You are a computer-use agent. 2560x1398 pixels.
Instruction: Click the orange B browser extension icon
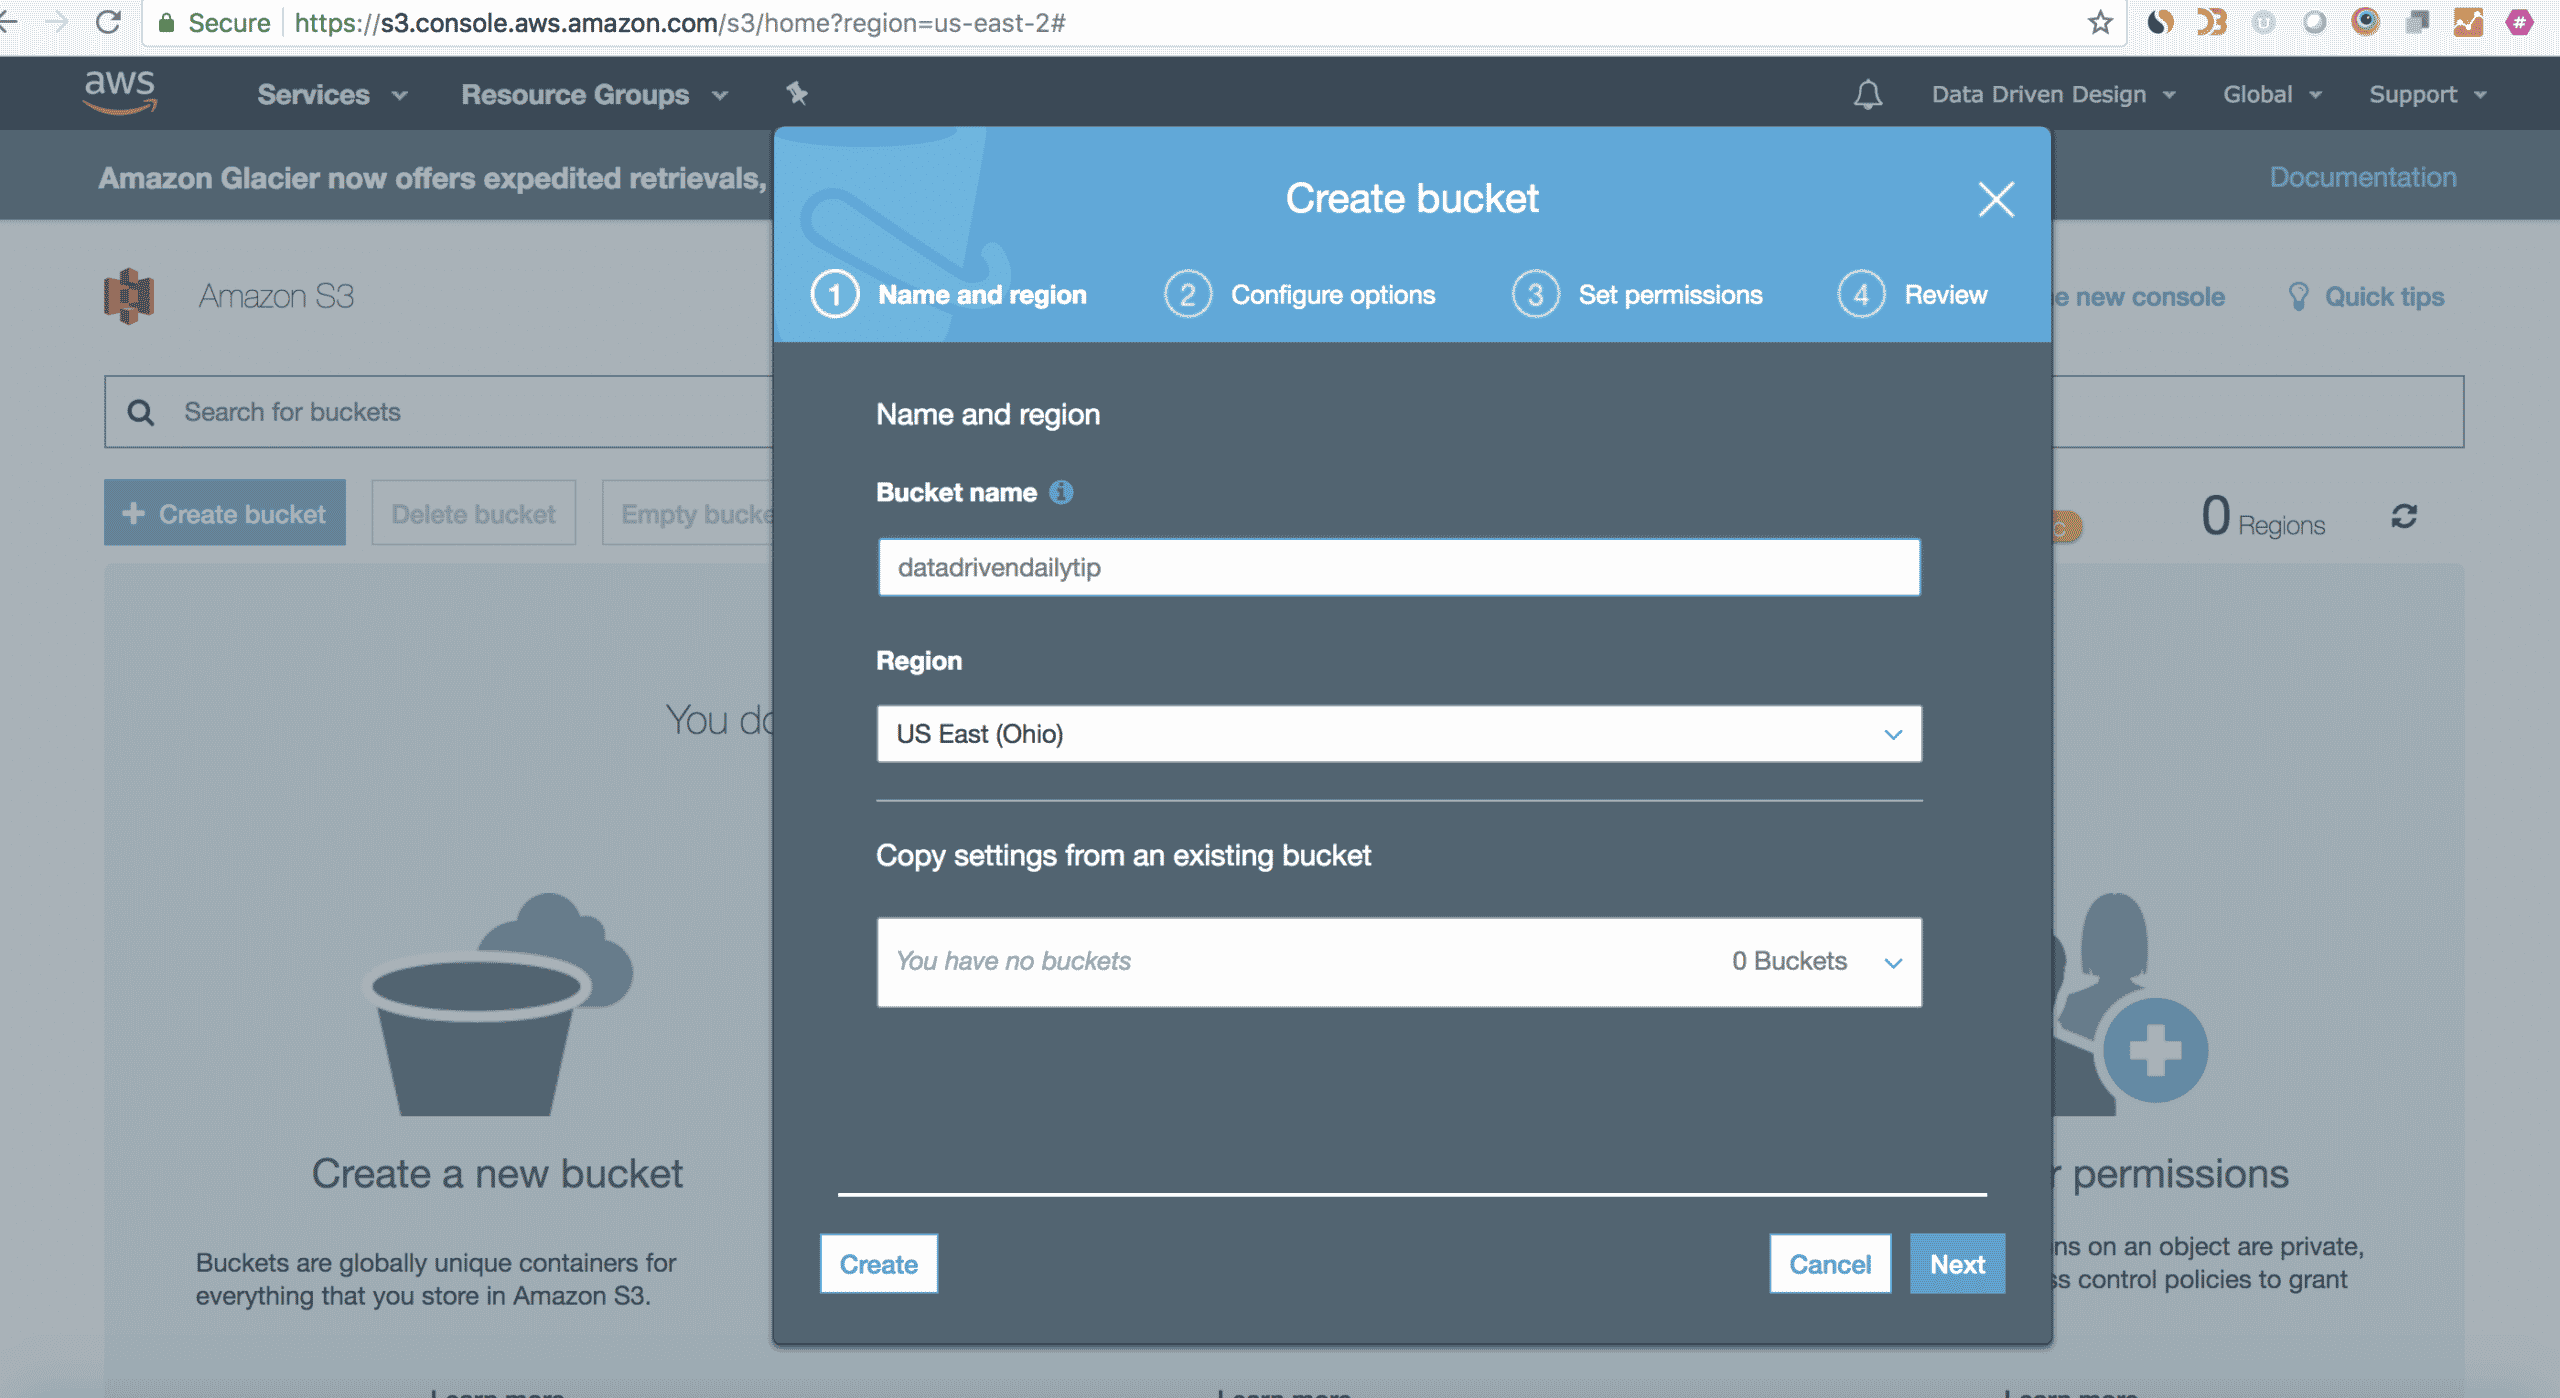(2212, 22)
